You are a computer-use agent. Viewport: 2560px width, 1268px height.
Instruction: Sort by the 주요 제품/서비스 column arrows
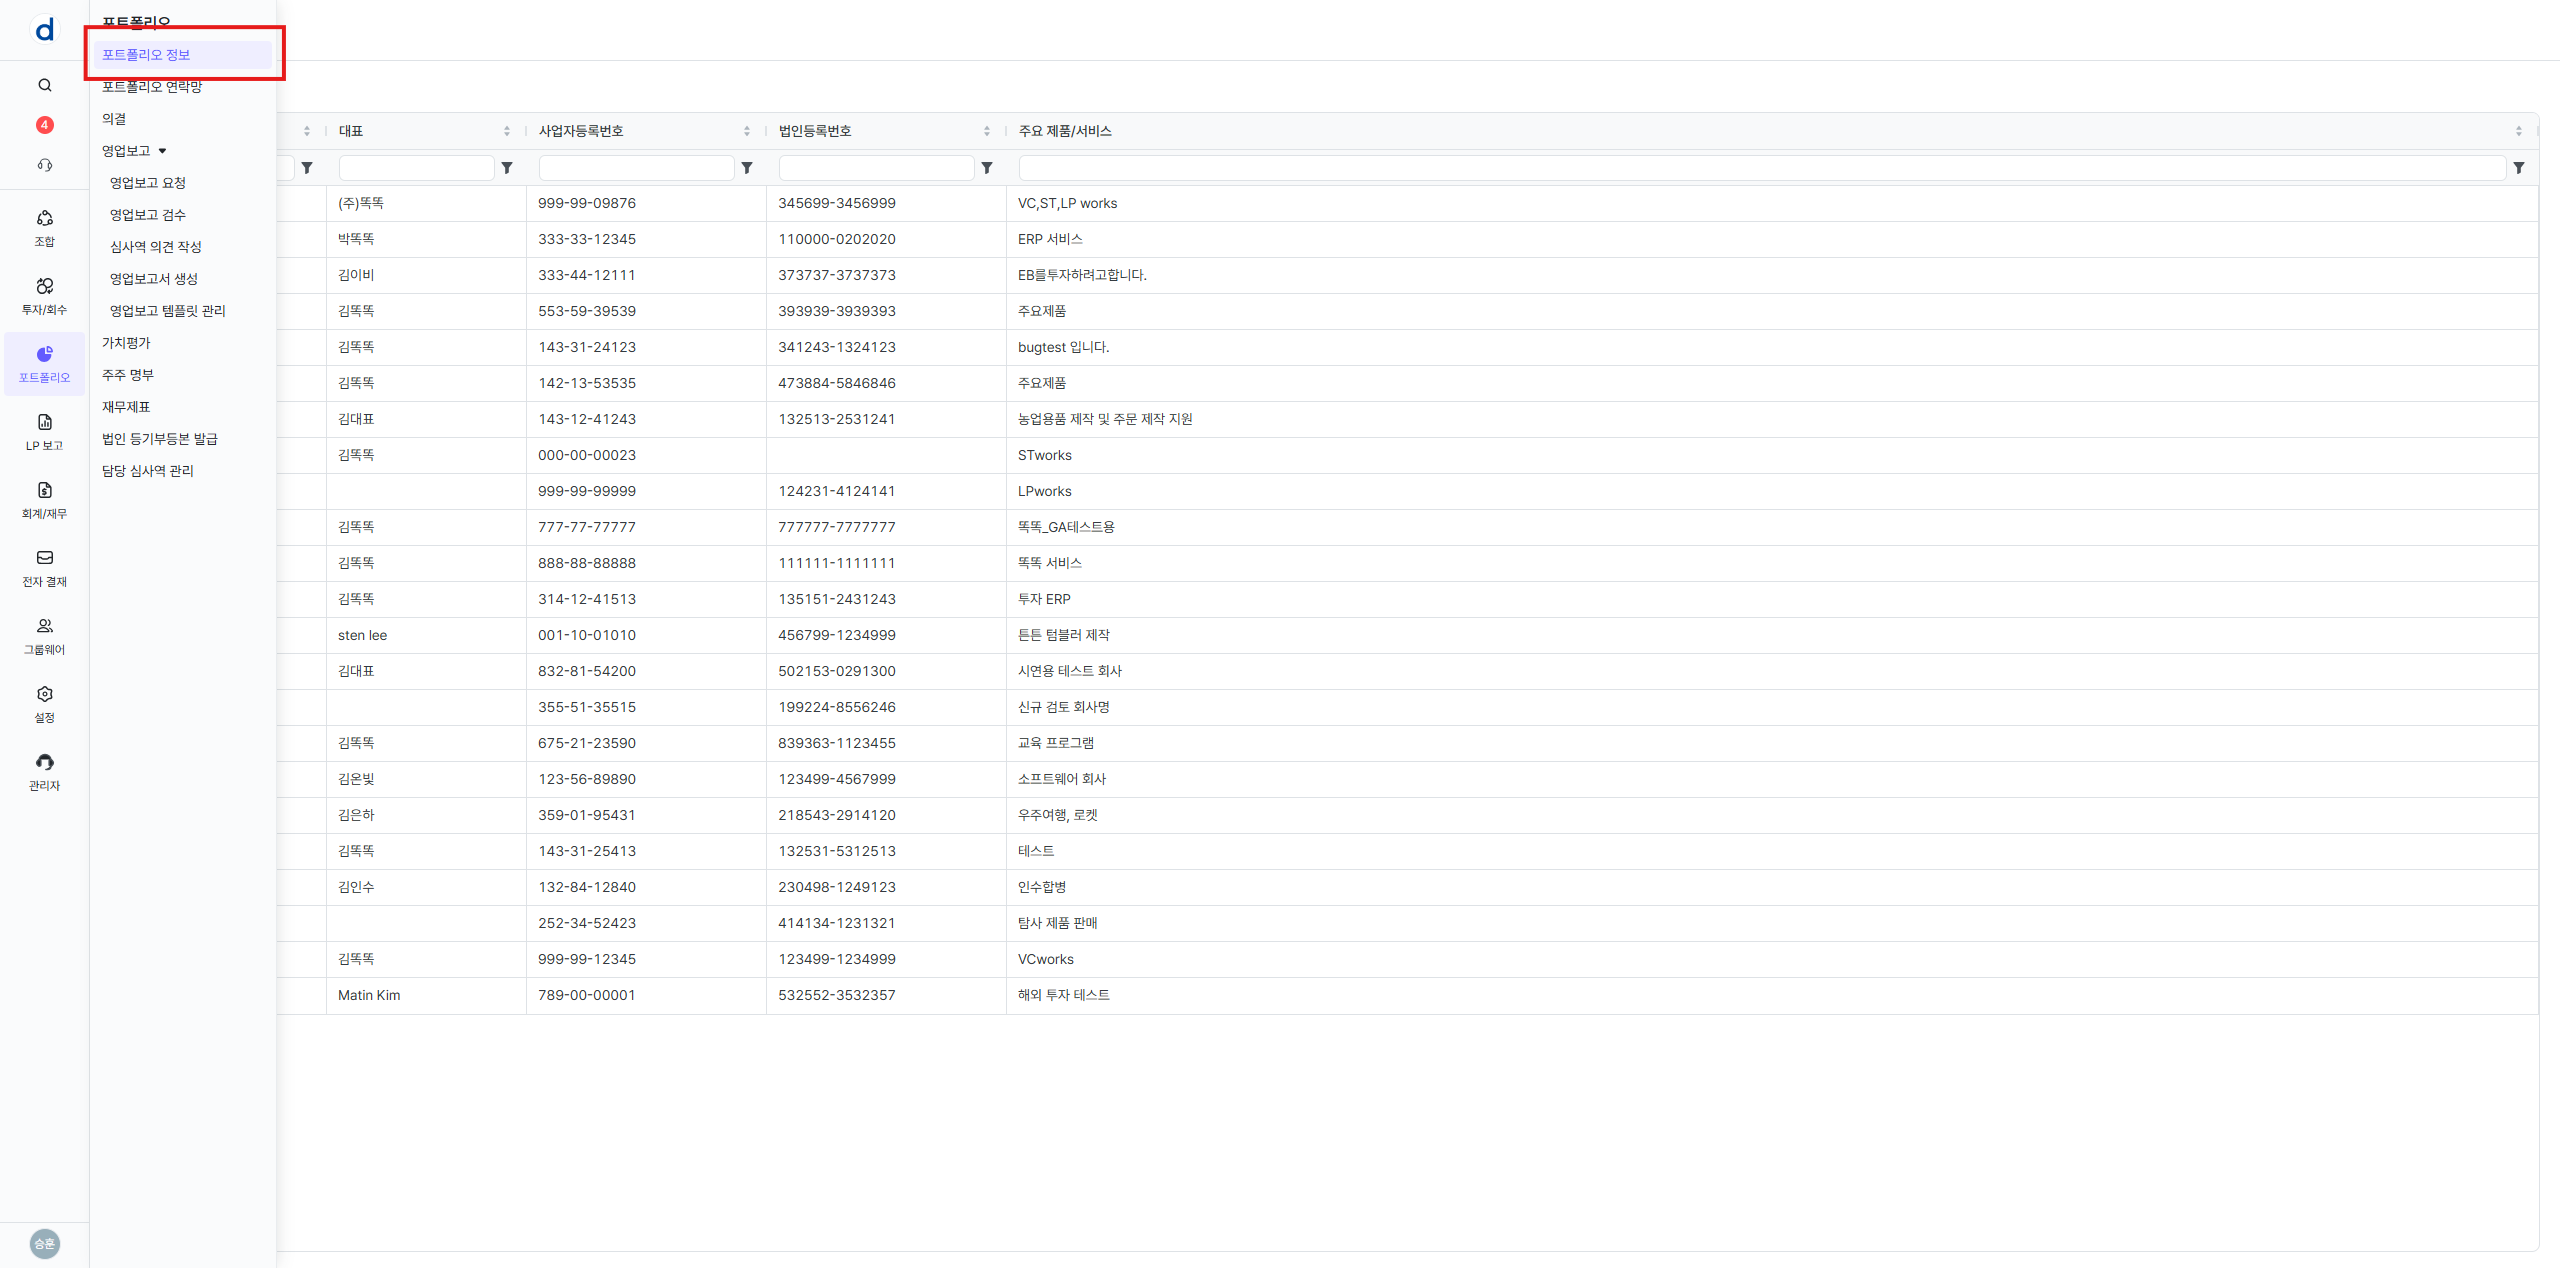[x=2518, y=131]
